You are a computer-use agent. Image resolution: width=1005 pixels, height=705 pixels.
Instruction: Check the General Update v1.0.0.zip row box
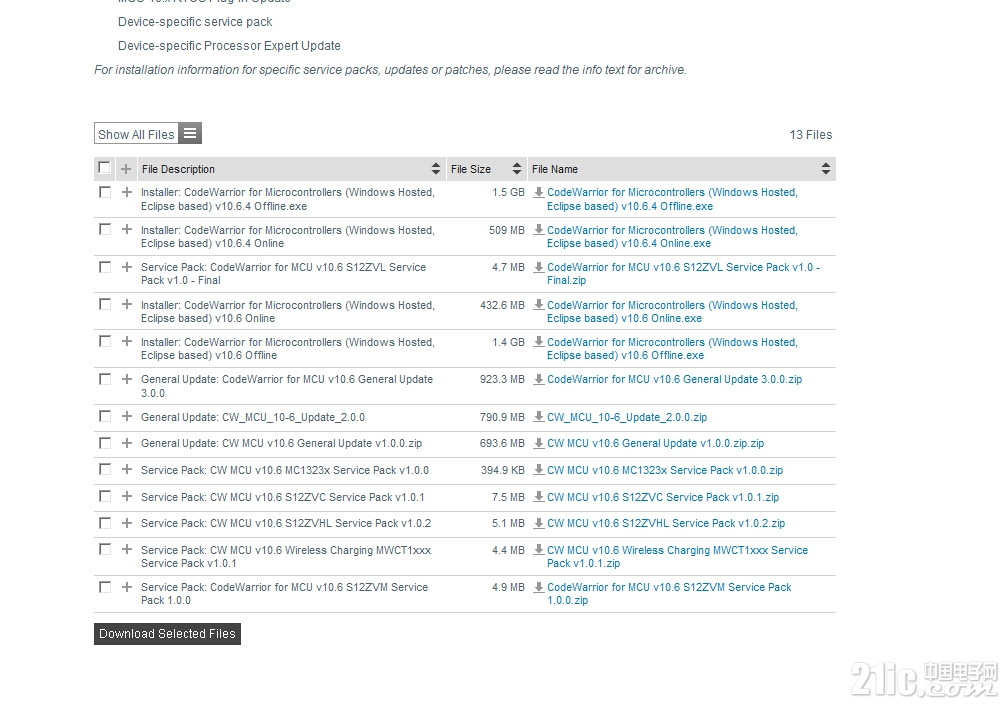click(105, 443)
